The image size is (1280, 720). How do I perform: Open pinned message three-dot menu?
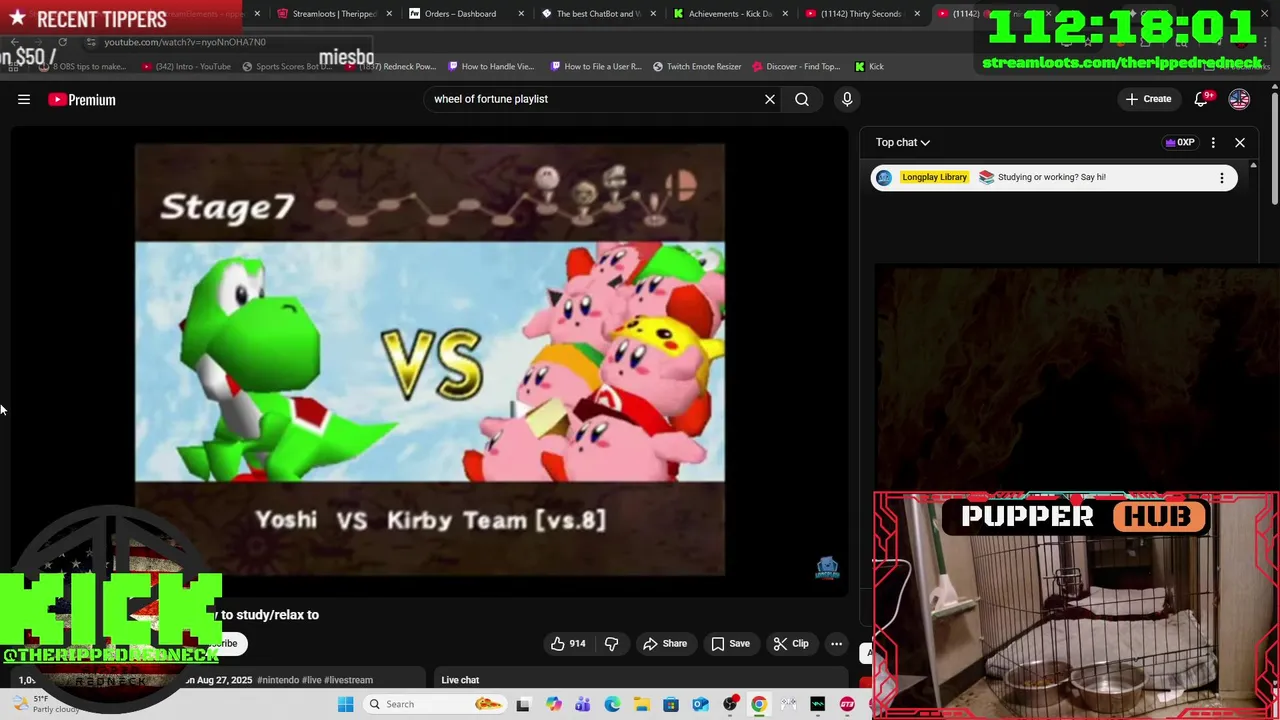(1221, 178)
